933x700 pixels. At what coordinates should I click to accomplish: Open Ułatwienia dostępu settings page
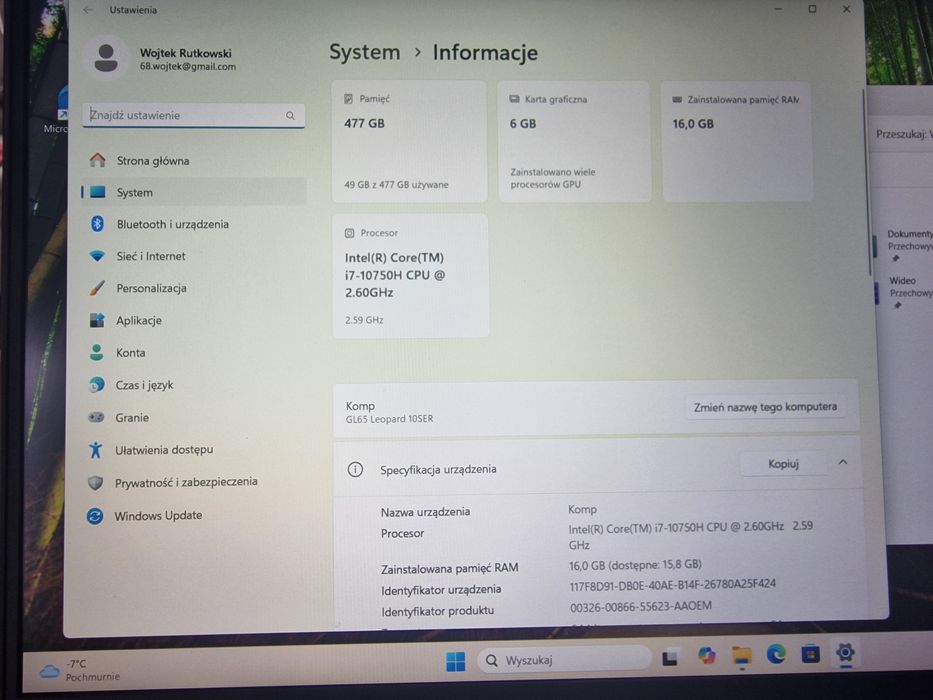193,450
